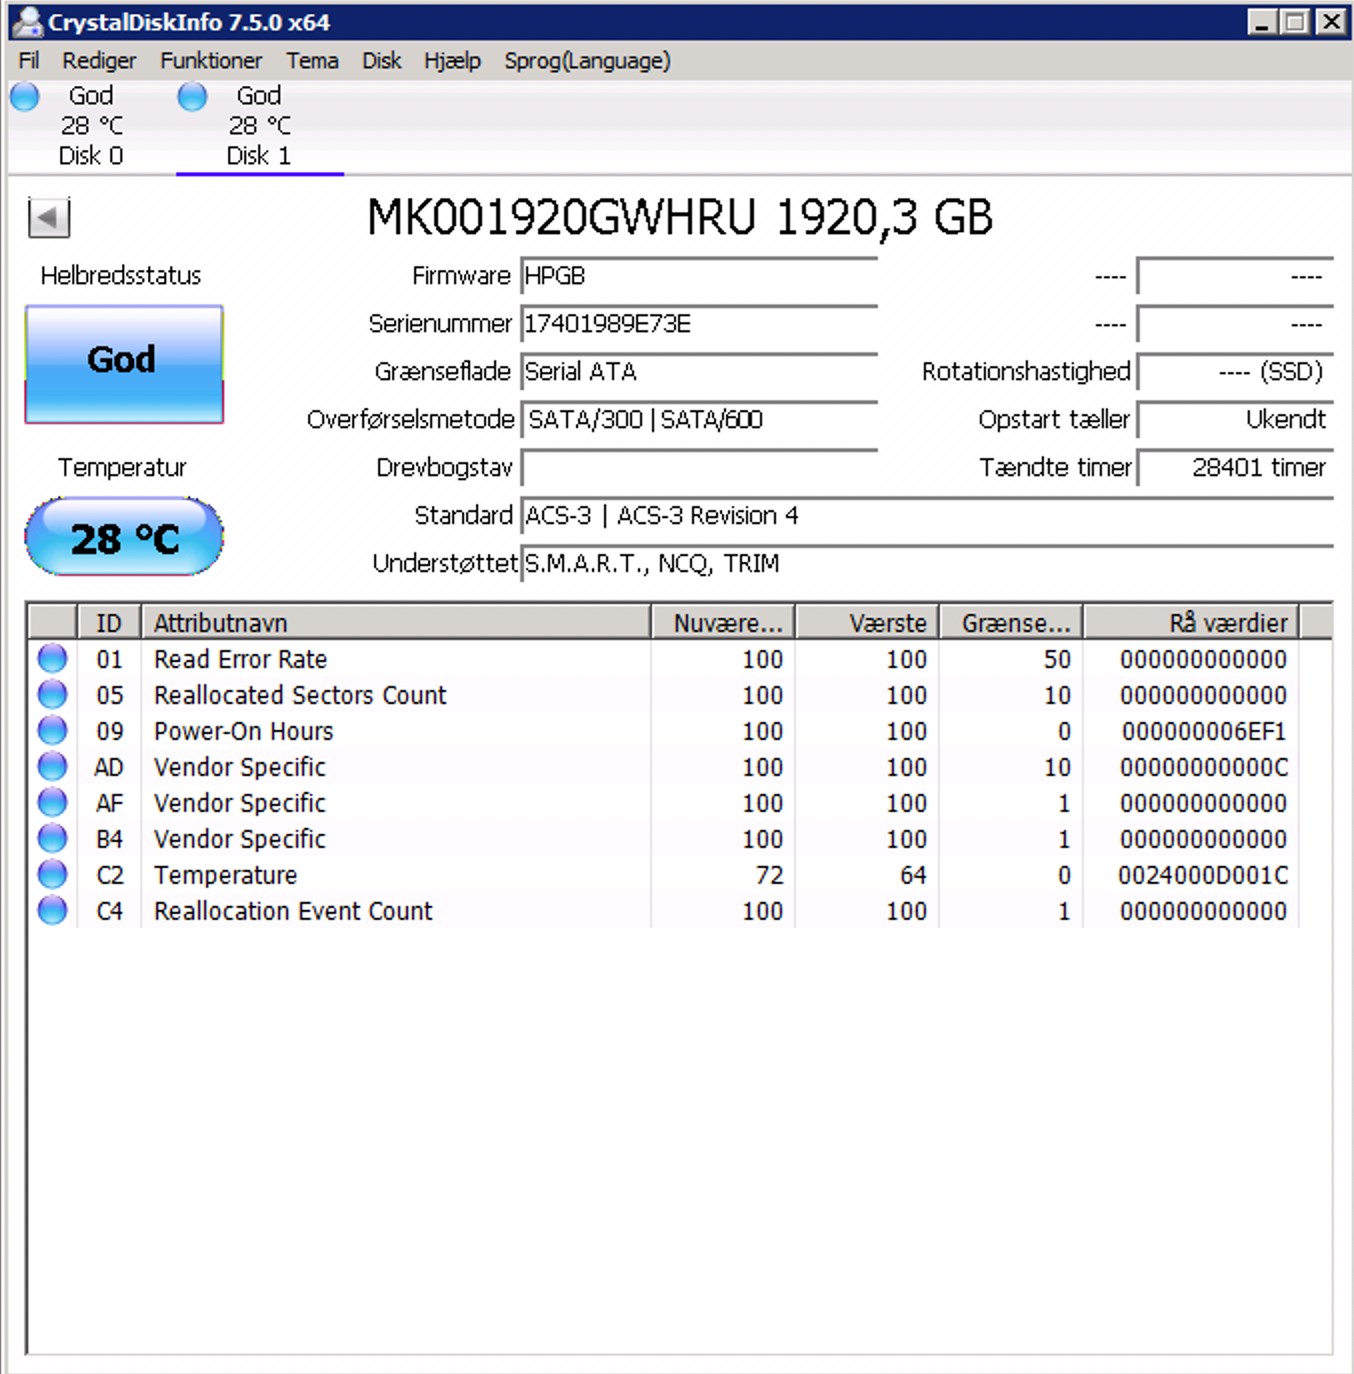Click Reallocated Sectors Count status orb
Image resolution: width=1354 pixels, height=1374 pixels.
pyautogui.click(x=52, y=695)
